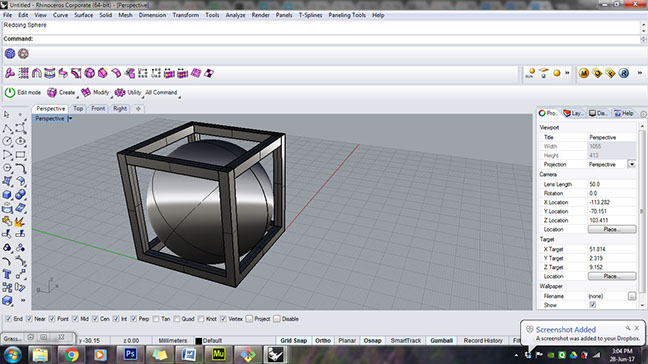Open the T-Splines Create tools

pos(61,93)
